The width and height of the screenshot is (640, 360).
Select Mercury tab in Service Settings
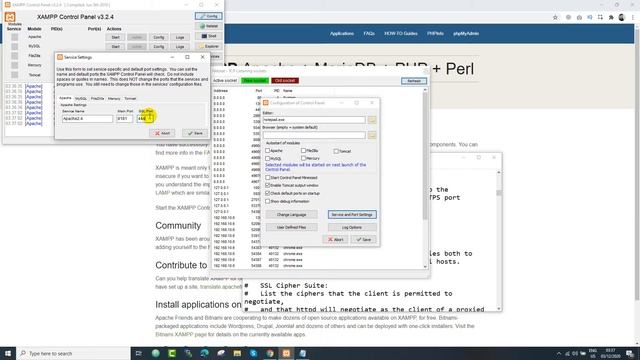114,98
